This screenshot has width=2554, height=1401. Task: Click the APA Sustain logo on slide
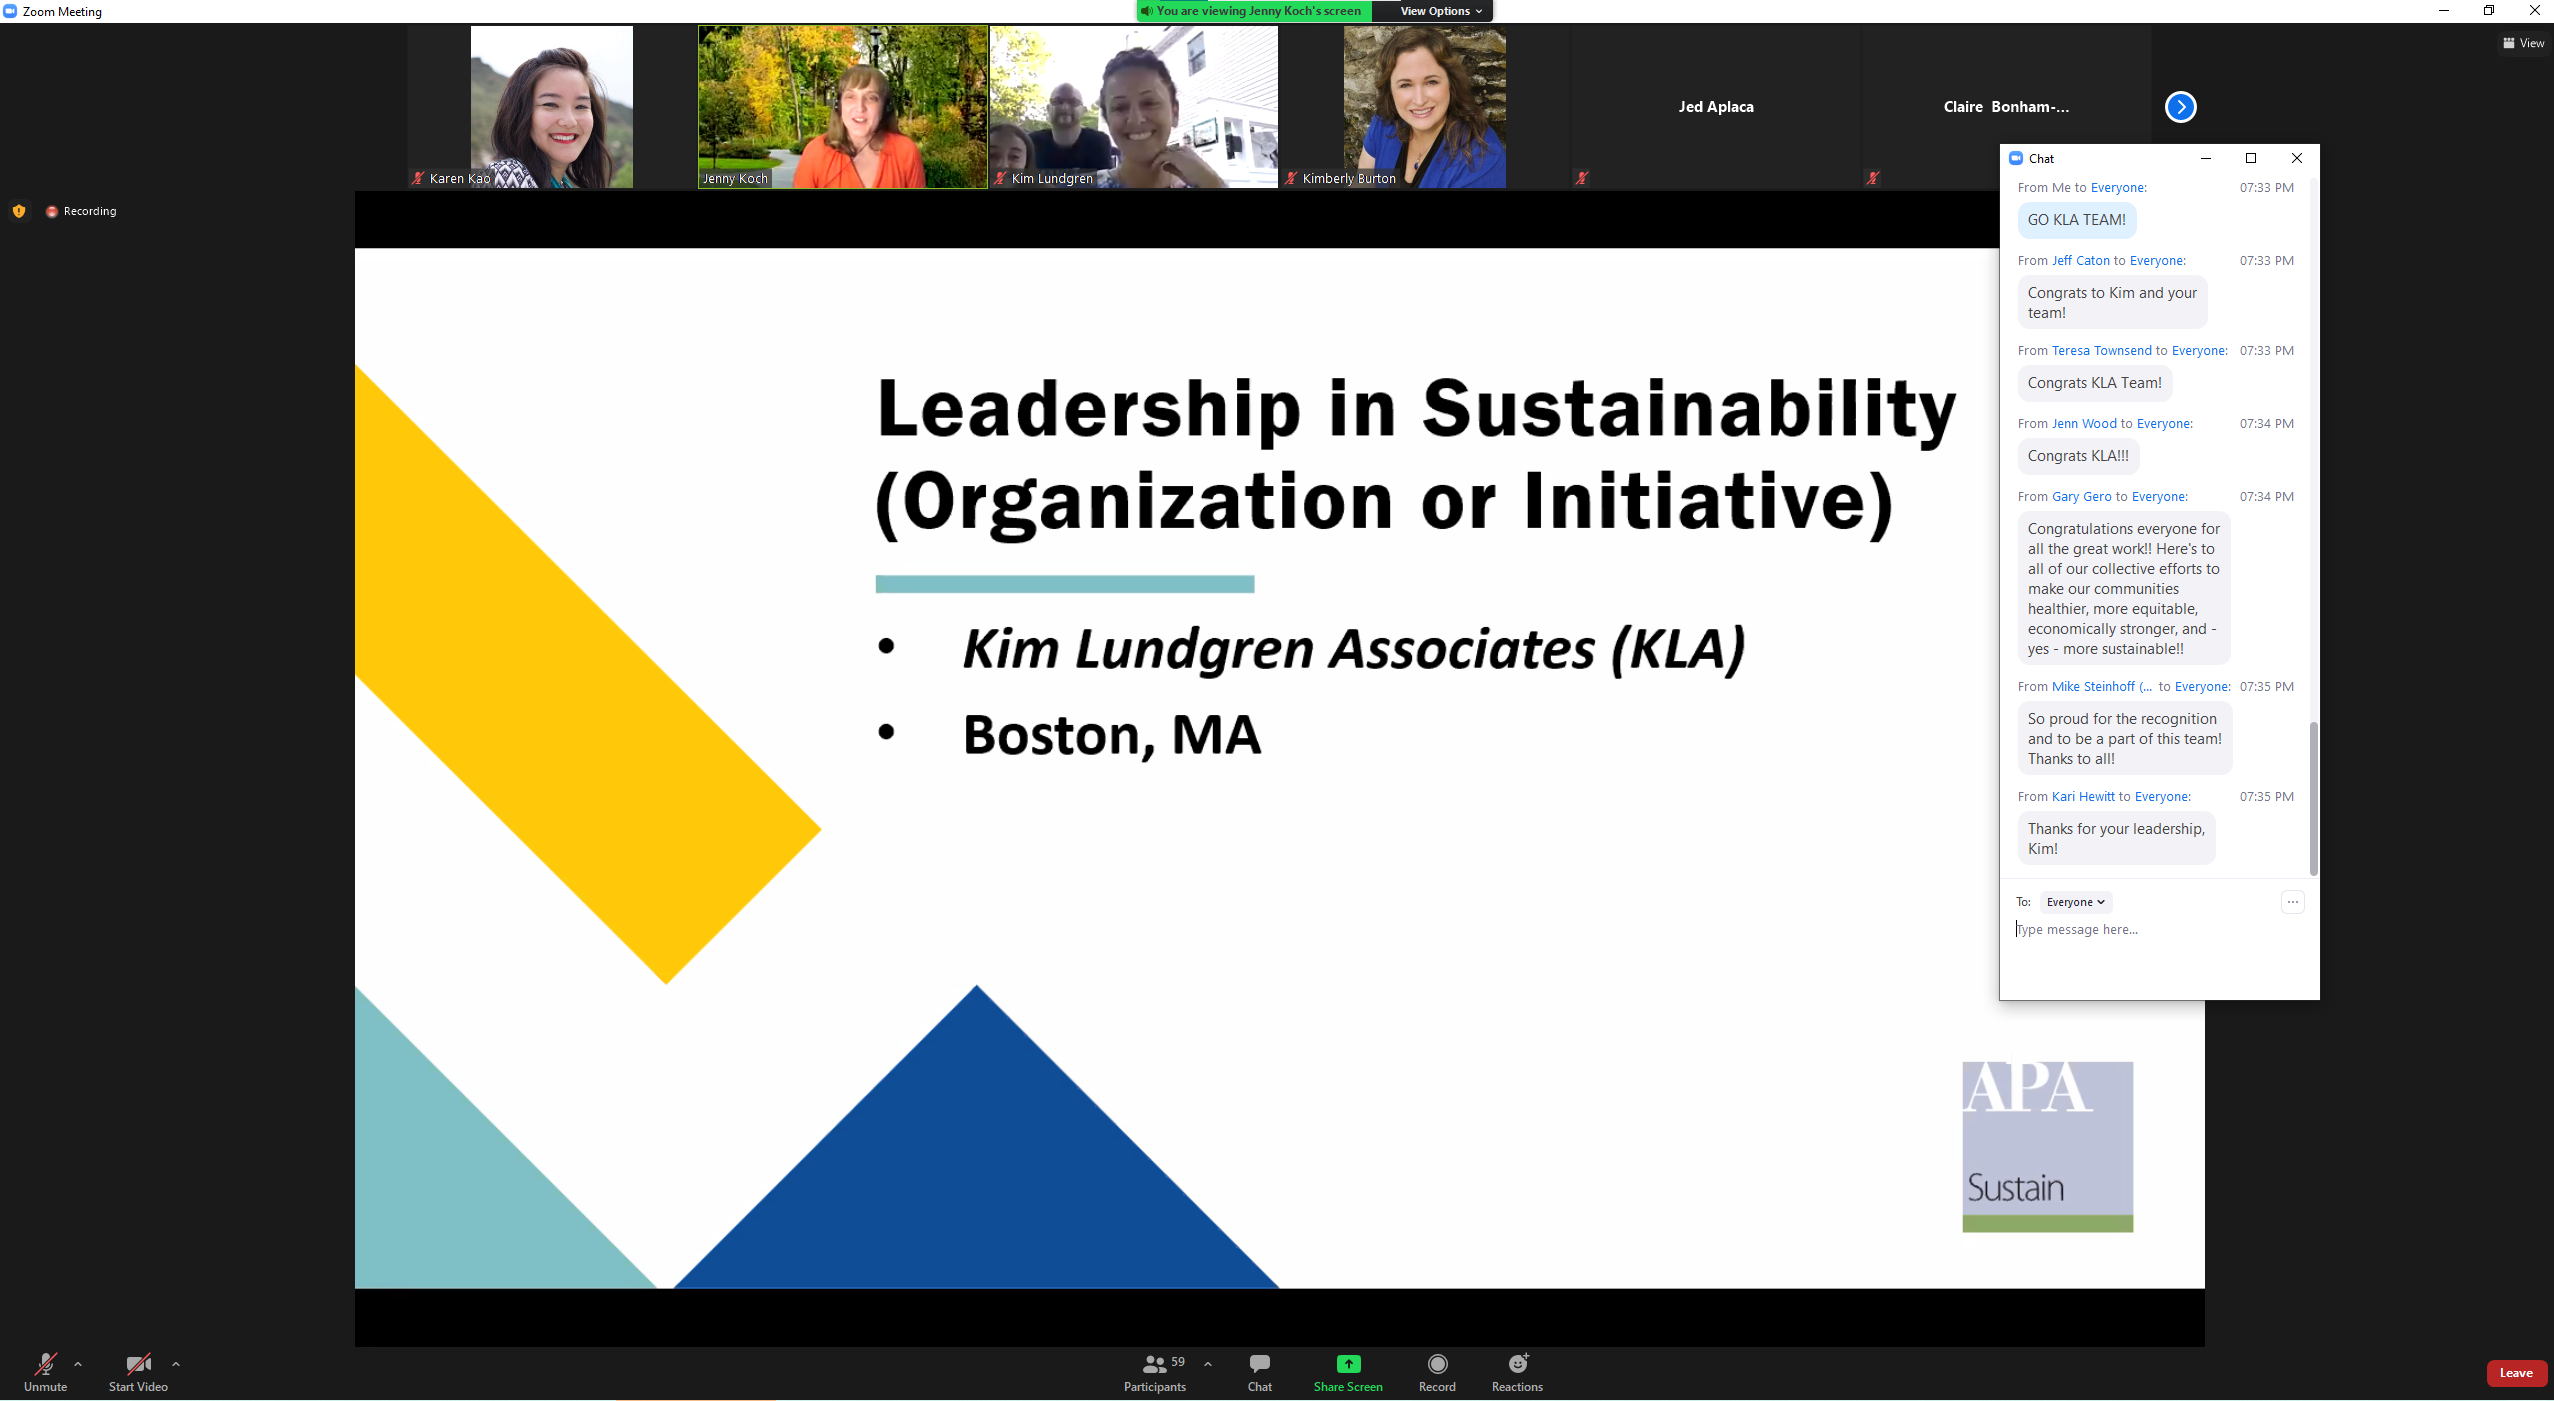pos(2047,1147)
